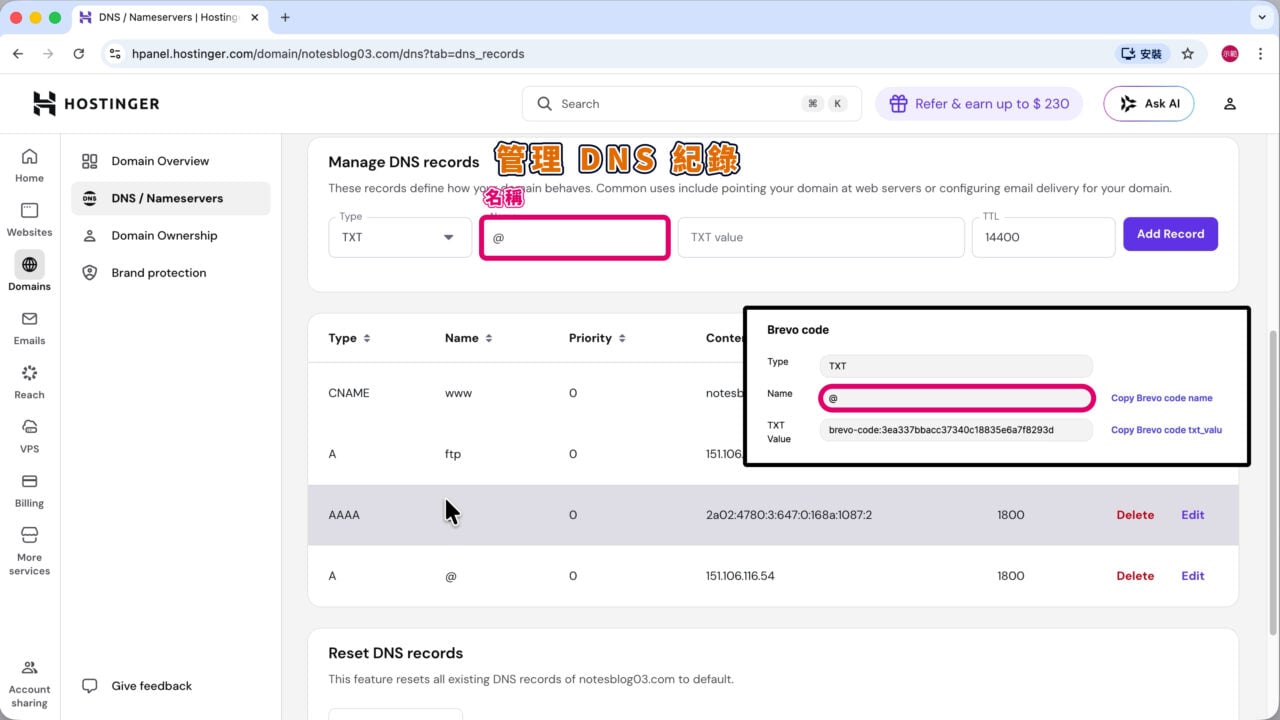Open Emails in the sidebar
This screenshot has width=1280, height=720.
click(29, 328)
